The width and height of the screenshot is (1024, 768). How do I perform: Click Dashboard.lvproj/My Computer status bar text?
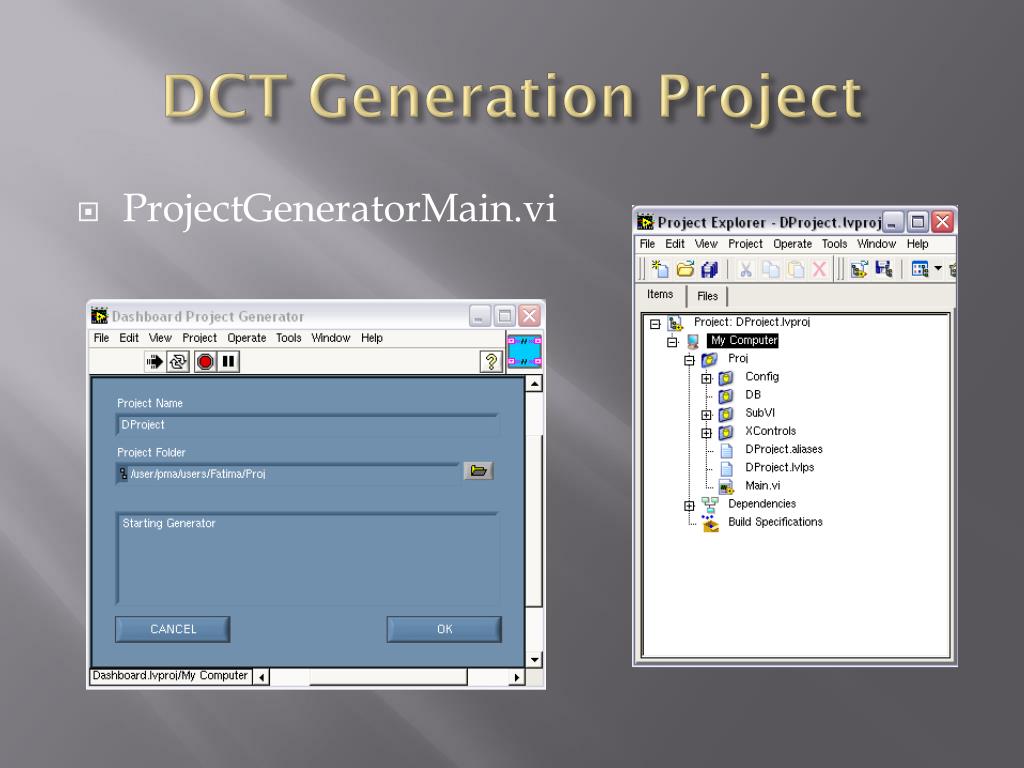pyautogui.click(x=170, y=675)
